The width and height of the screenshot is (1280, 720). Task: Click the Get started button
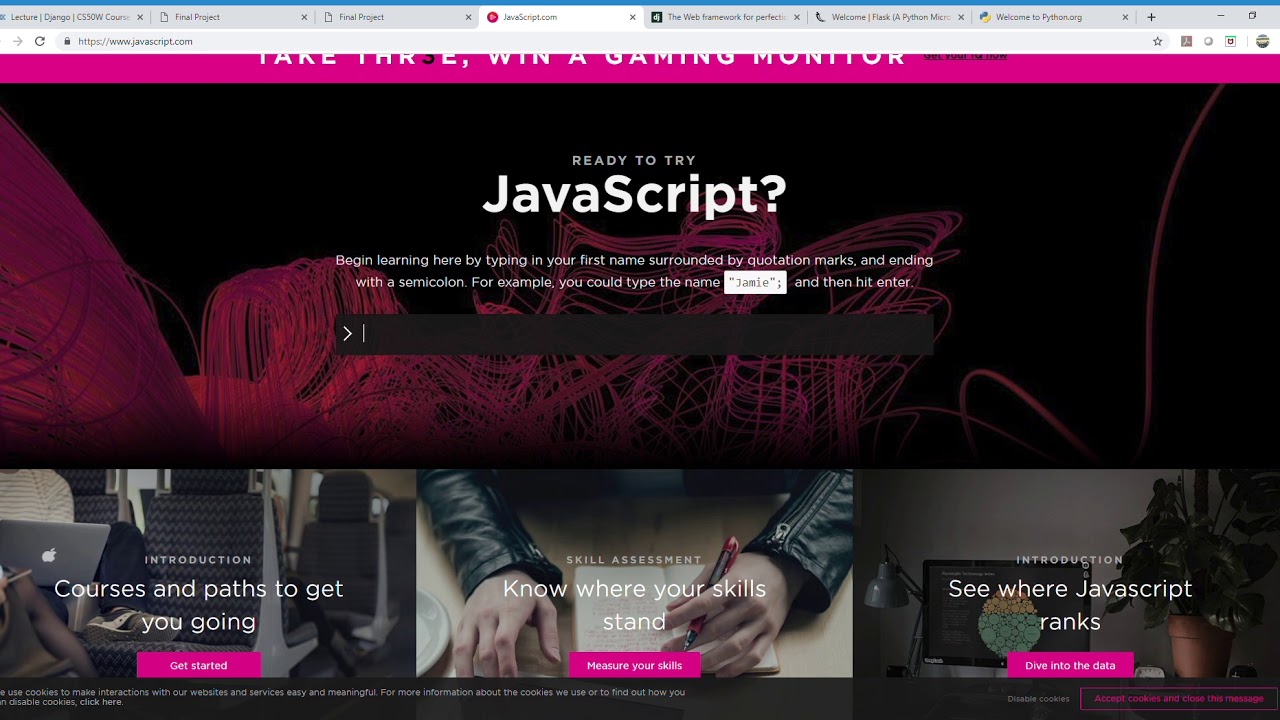[x=198, y=665]
